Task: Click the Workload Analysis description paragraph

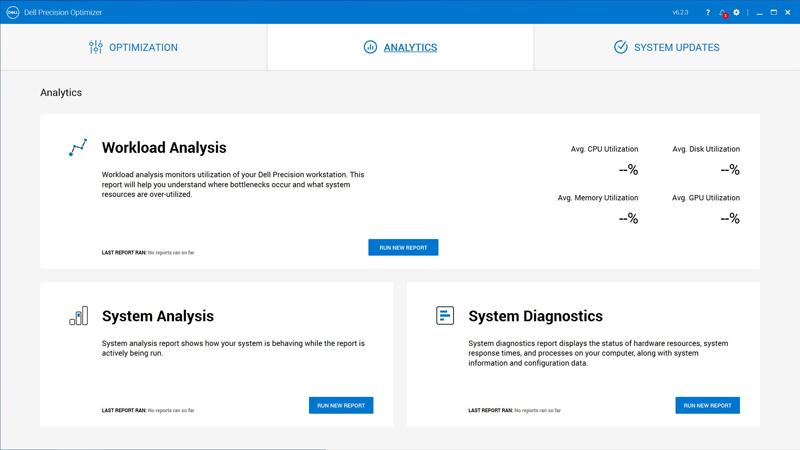Action: click(233, 184)
